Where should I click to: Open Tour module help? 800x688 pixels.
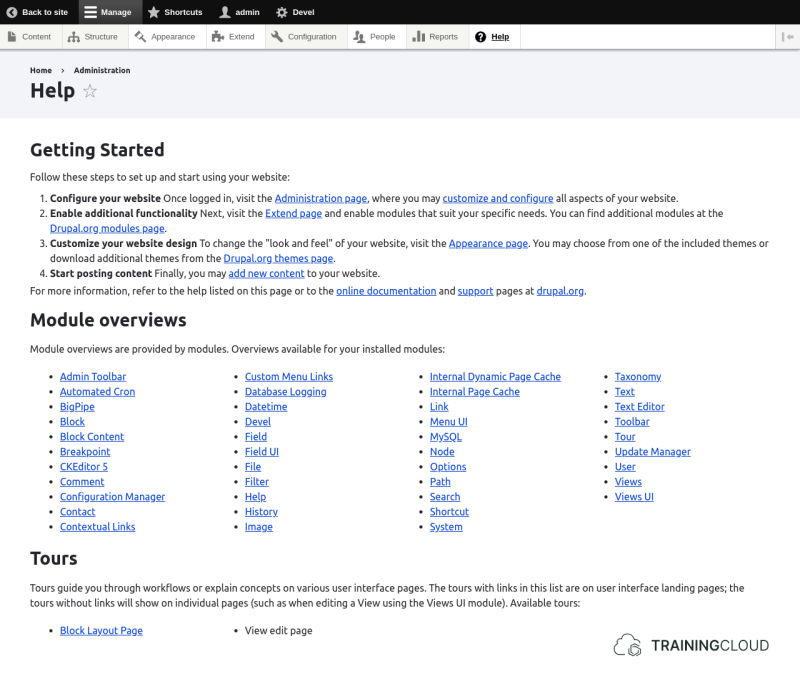click(x=625, y=437)
